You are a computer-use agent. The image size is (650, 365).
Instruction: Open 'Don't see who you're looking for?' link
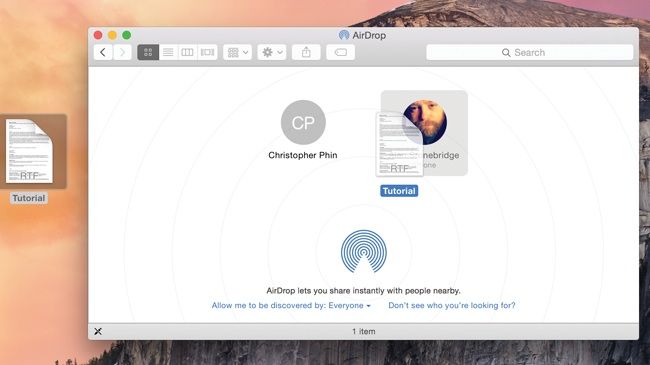click(452, 305)
